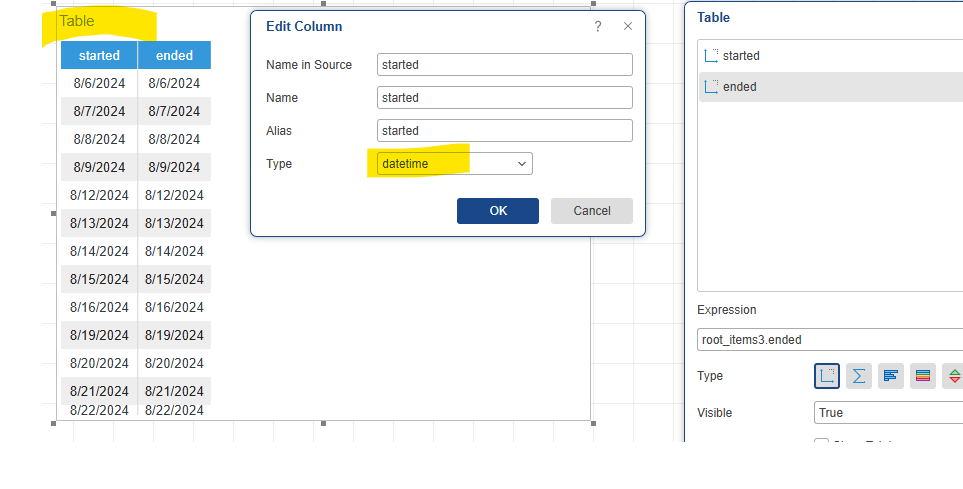This screenshot has height=489, width=963.
Task: Click the started column header
Action: (99, 55)
